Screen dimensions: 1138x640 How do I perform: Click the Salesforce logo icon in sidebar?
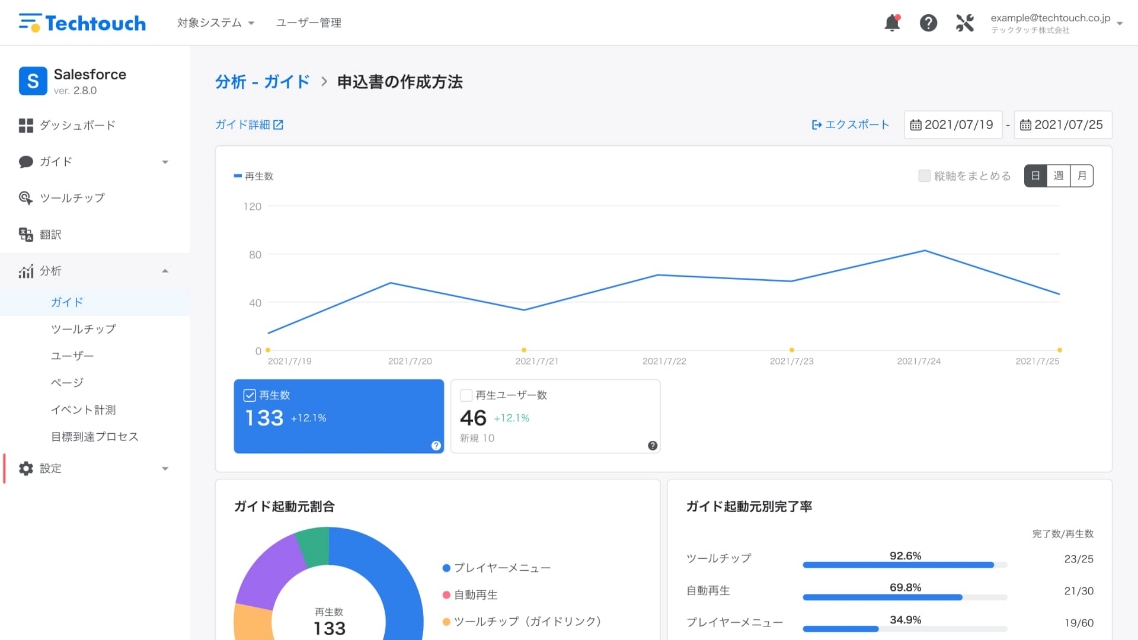[33, 81]
